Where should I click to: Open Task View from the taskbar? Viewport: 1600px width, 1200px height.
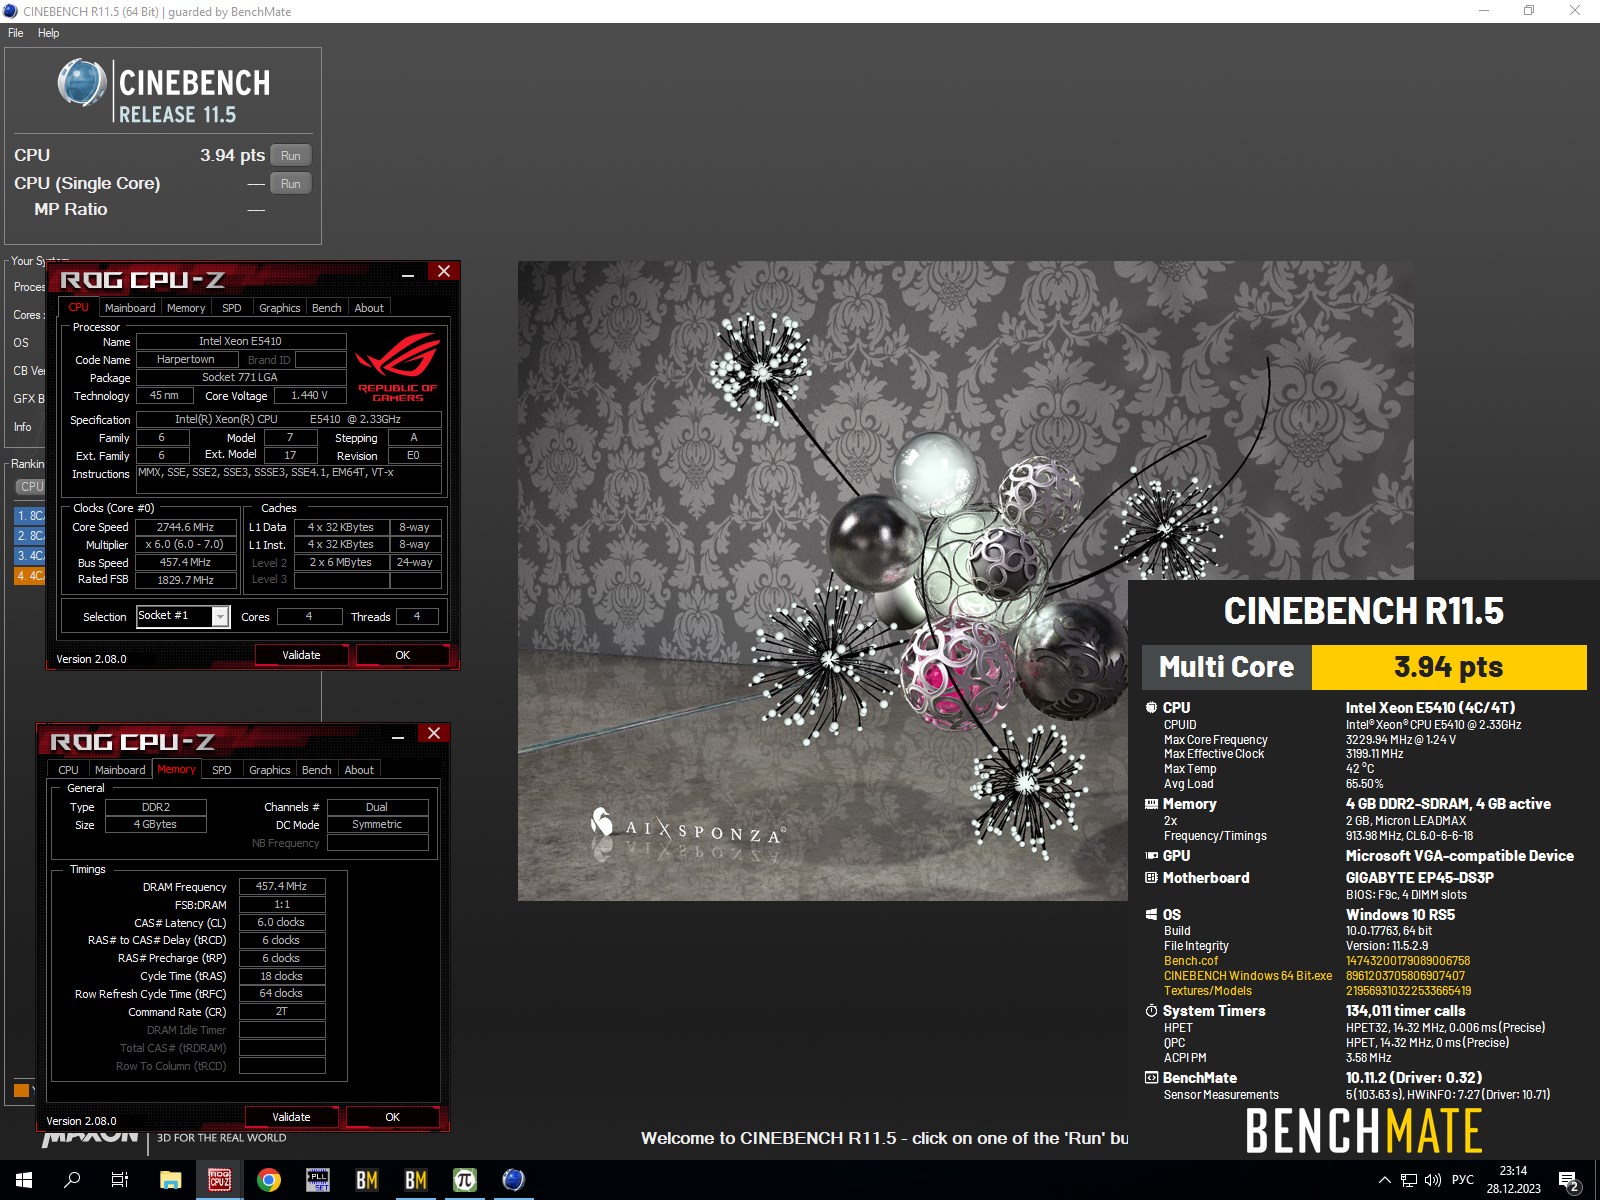(x=120, y=1180)
